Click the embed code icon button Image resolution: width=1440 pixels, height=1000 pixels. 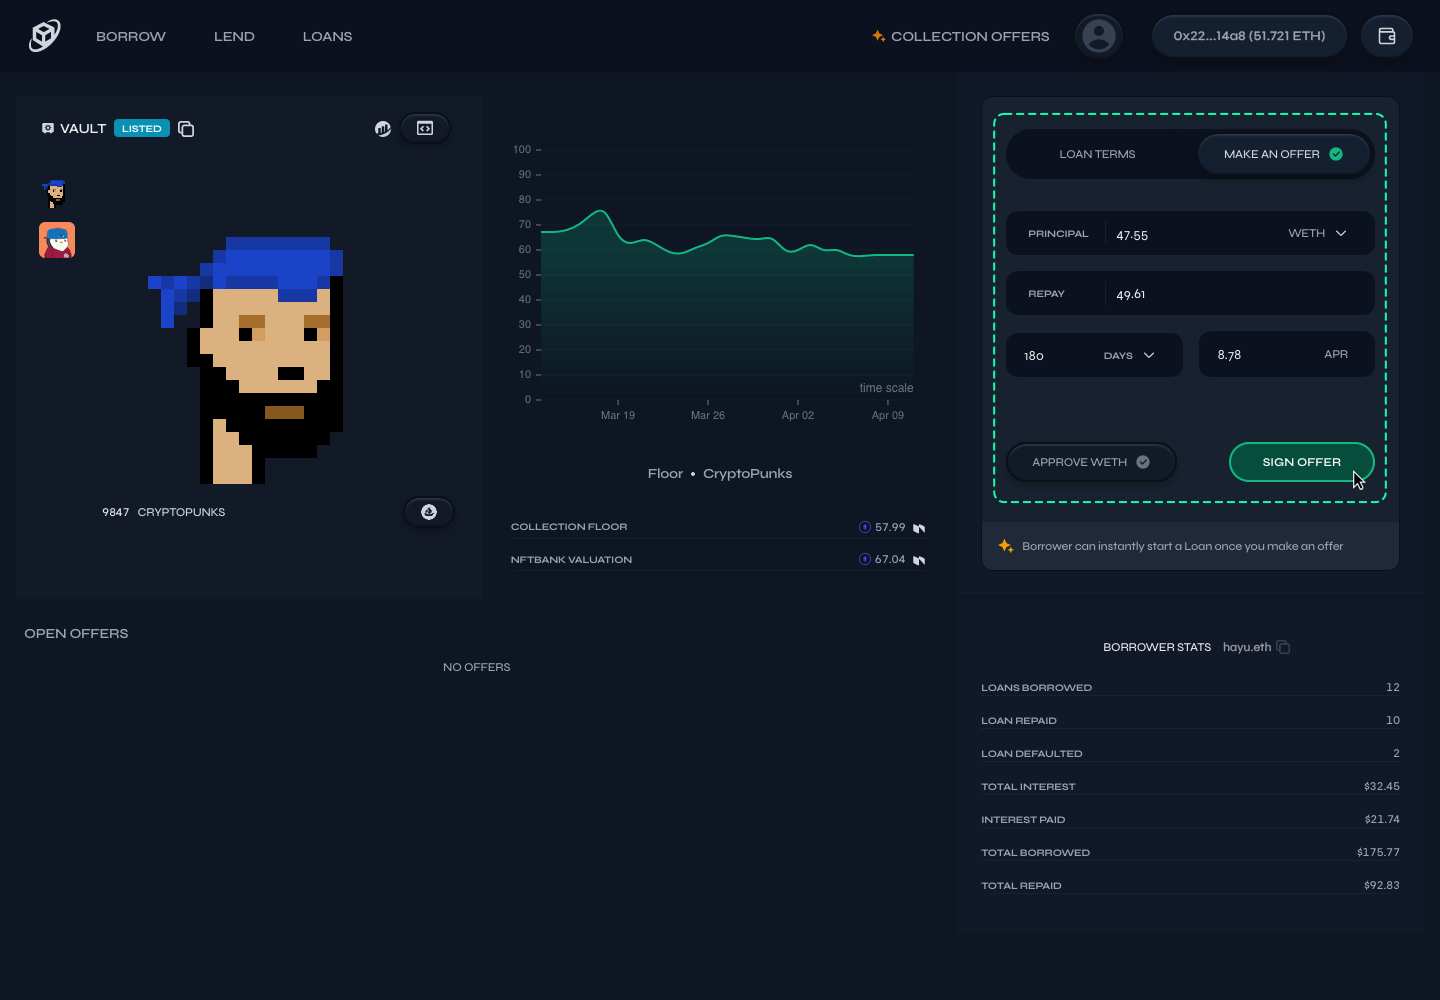click(425, 128)
